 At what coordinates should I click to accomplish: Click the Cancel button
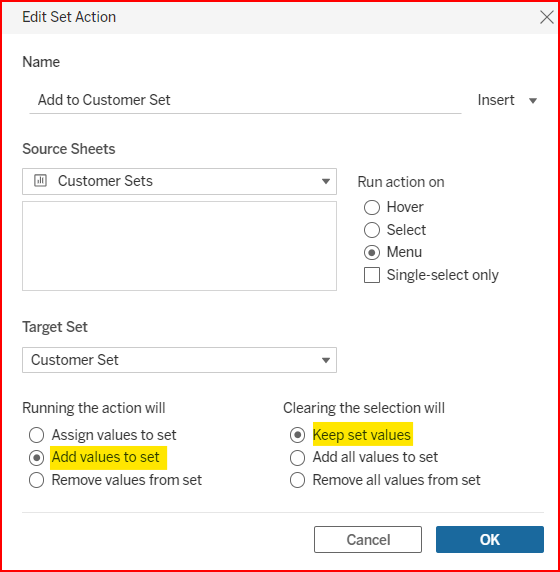tap(368, 540)
